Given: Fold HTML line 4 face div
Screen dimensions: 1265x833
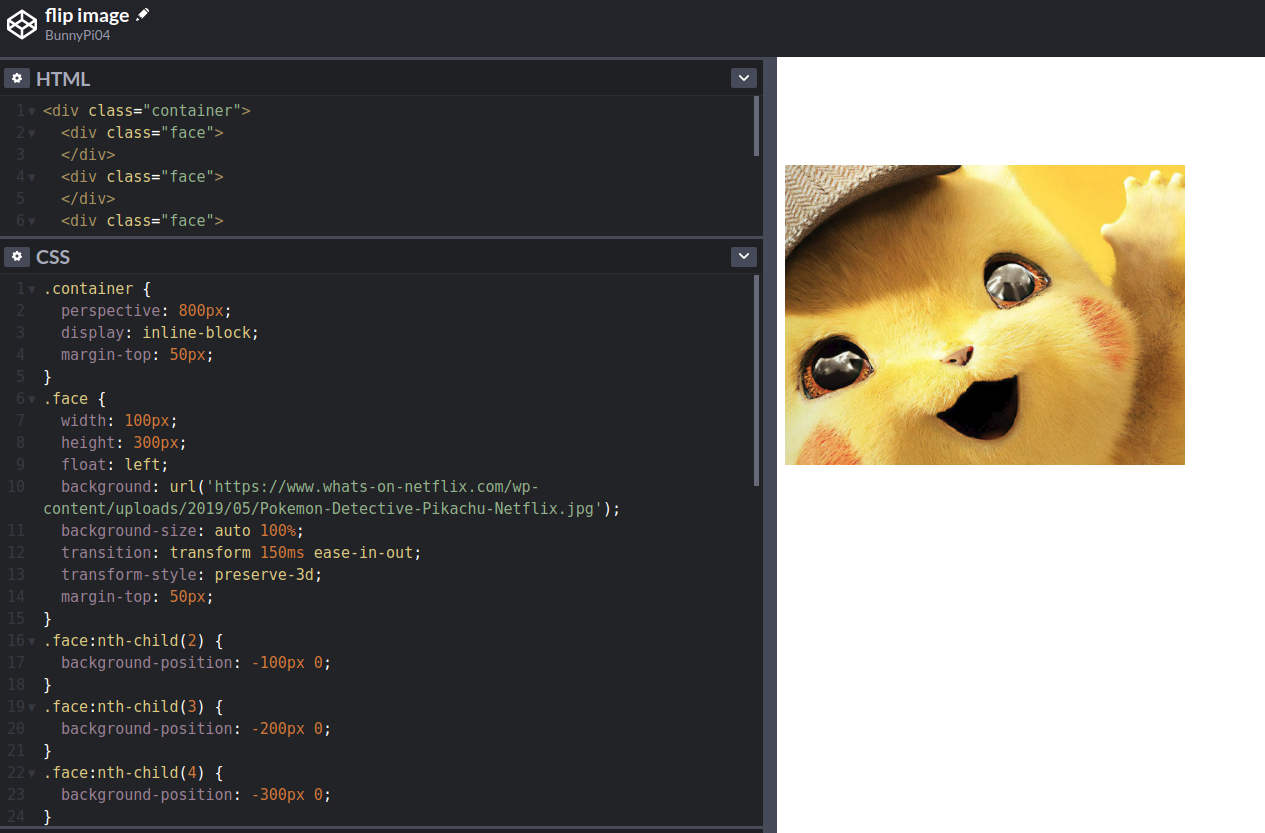Looking at the screenshot, I should pyautogui.click(x=32, y=177).
